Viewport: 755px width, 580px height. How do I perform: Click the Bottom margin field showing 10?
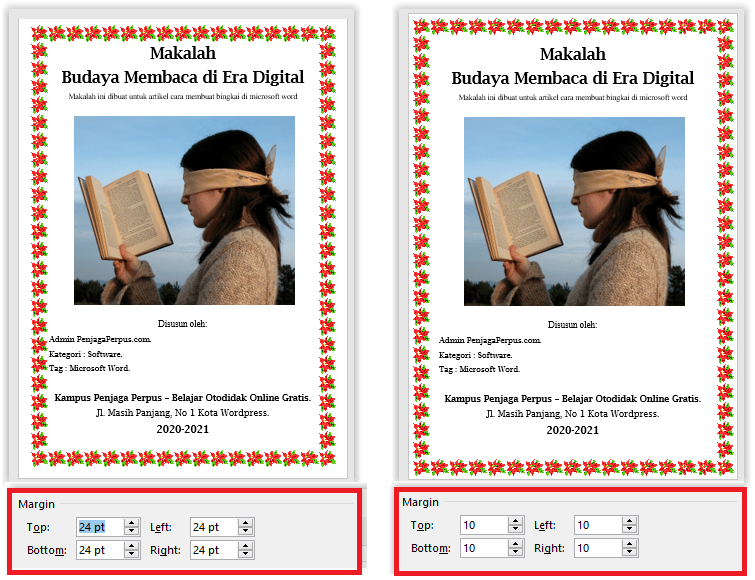[x=484, y=548]
